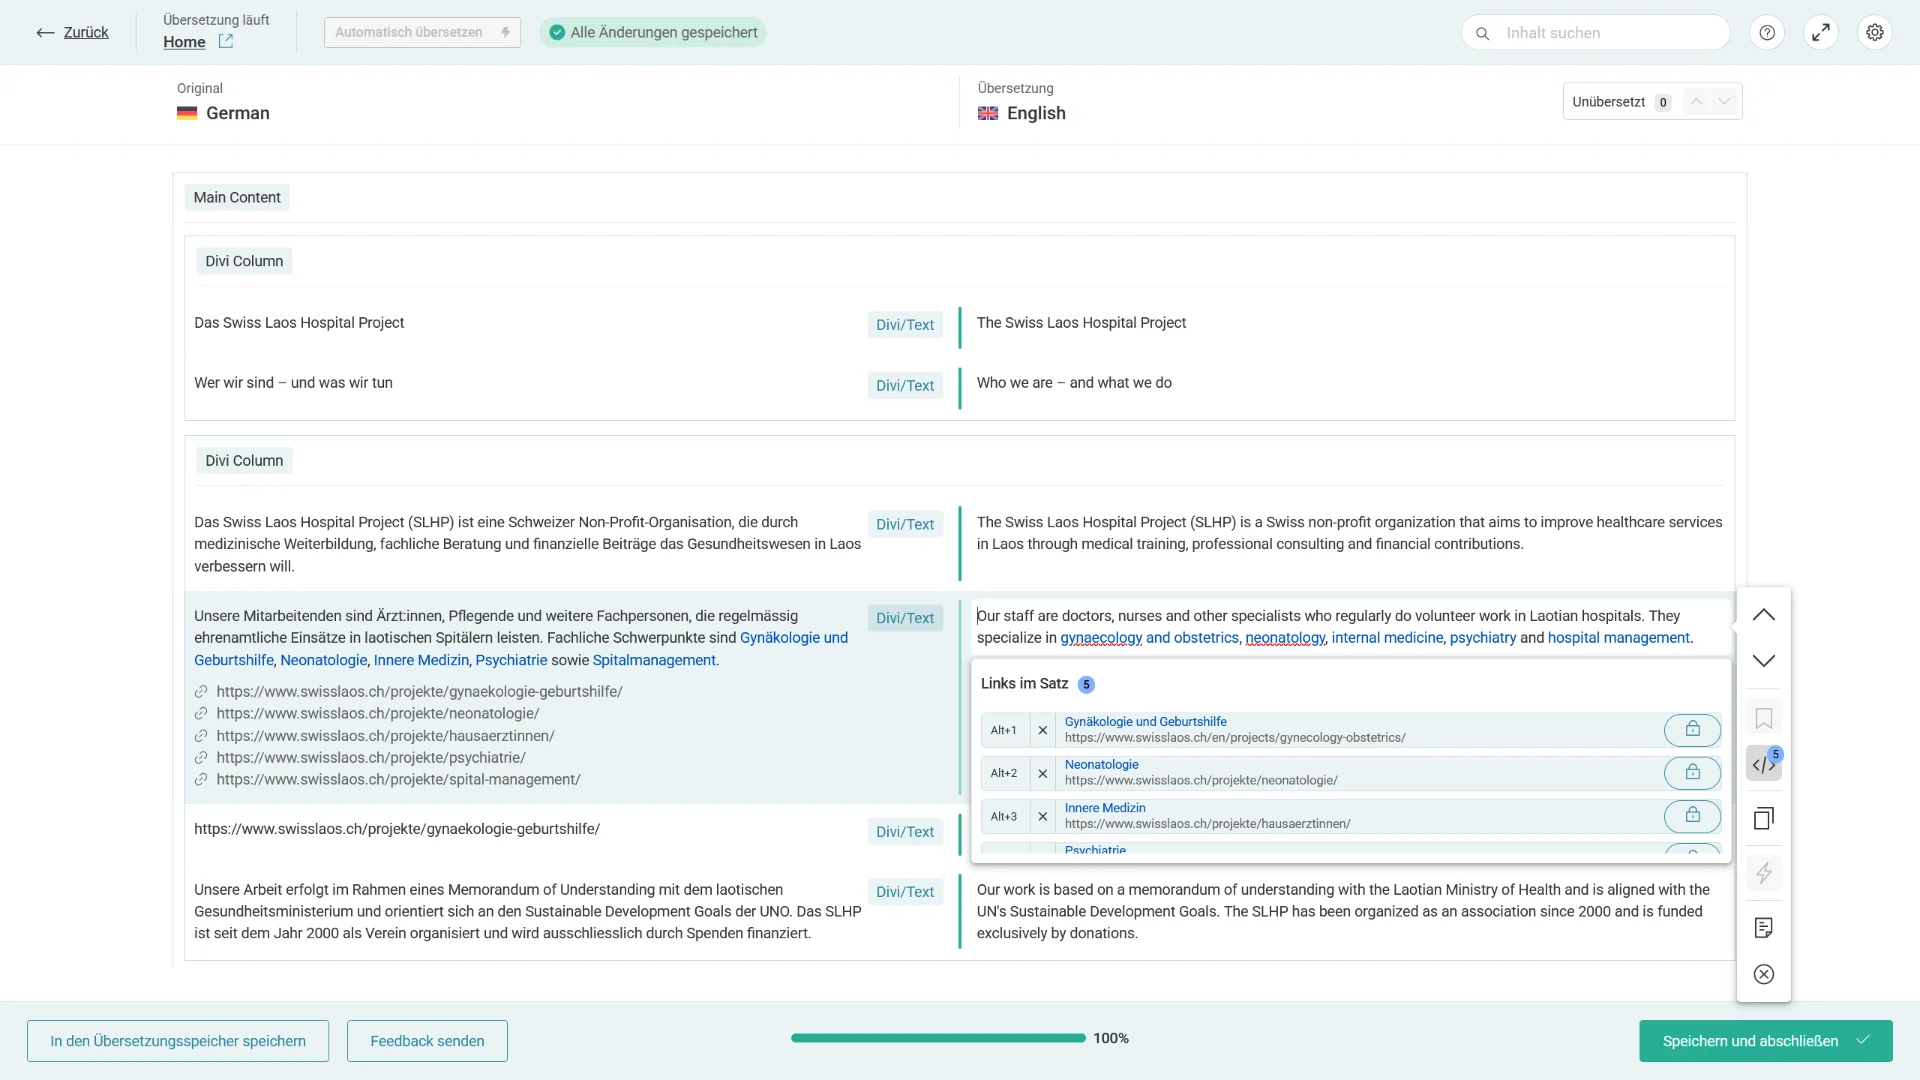Click the help question mark icon
The width and height of the screenshot is (1920, 1080).
[1767, 33]
